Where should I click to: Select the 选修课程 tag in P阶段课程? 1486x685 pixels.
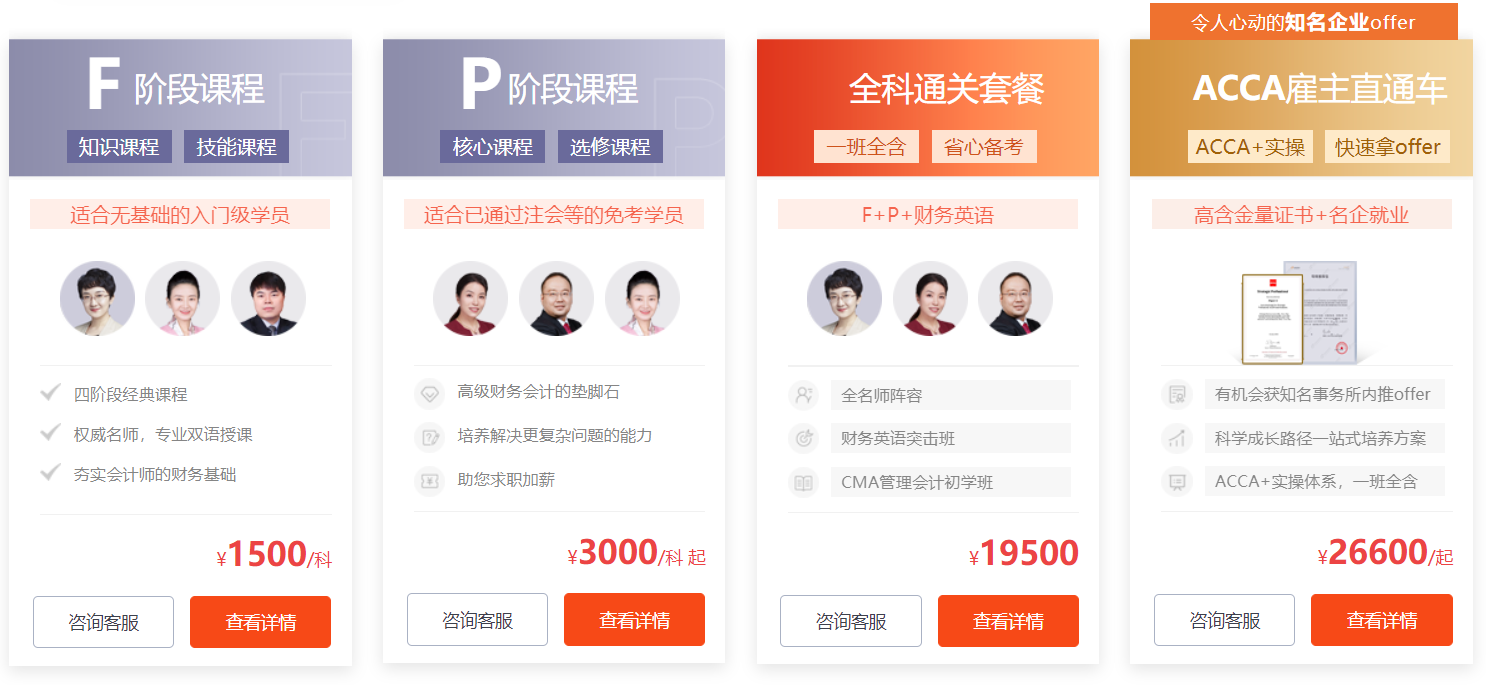pos(610,147)
